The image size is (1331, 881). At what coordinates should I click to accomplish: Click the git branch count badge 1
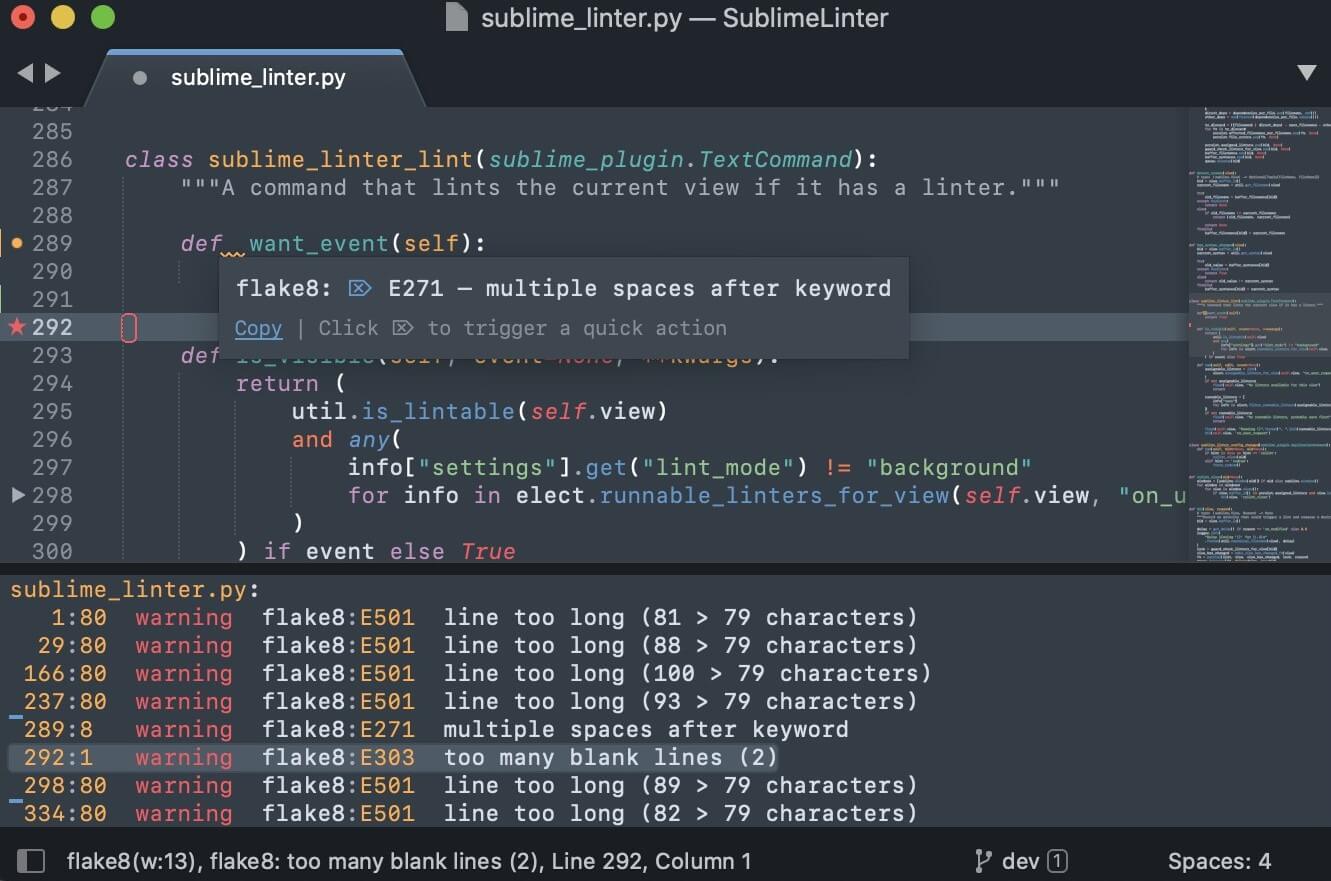point(1058,861)
